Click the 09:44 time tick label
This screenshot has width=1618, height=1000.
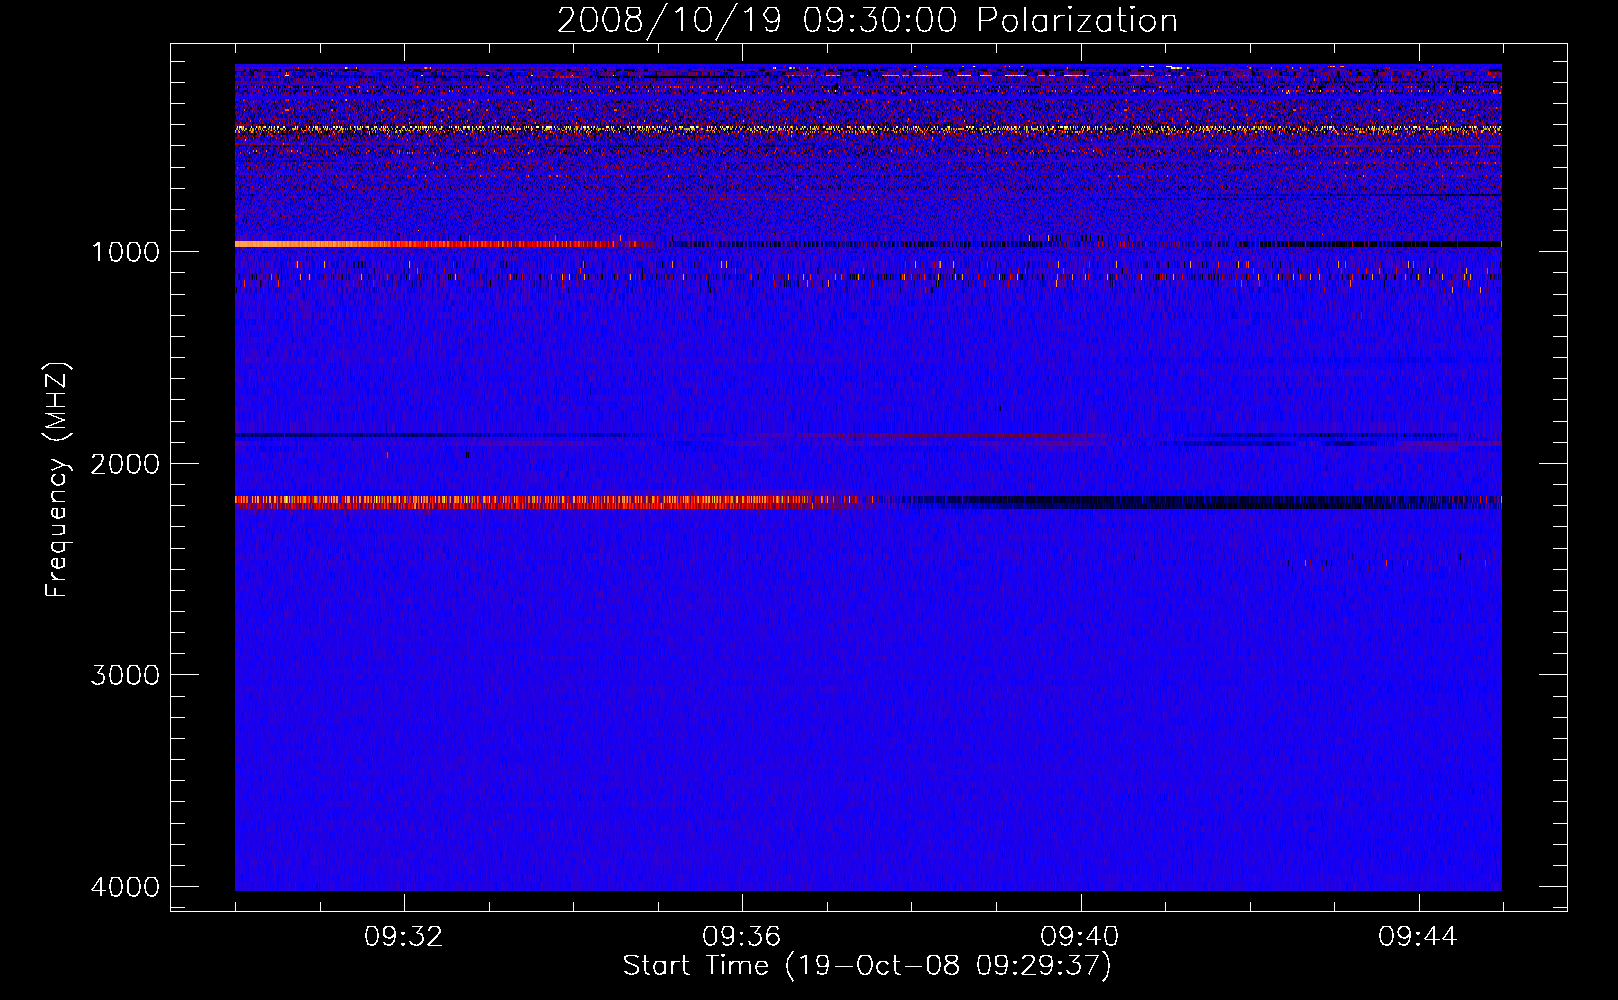[1418, 937]
